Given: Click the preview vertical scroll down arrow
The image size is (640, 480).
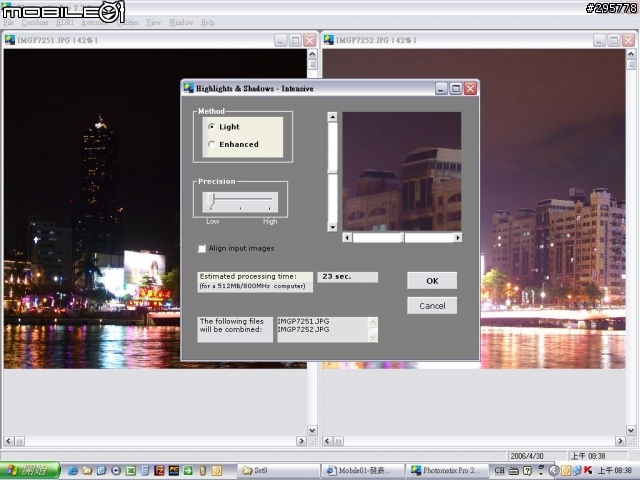Looking at the screenshot, I should point(332,227).
